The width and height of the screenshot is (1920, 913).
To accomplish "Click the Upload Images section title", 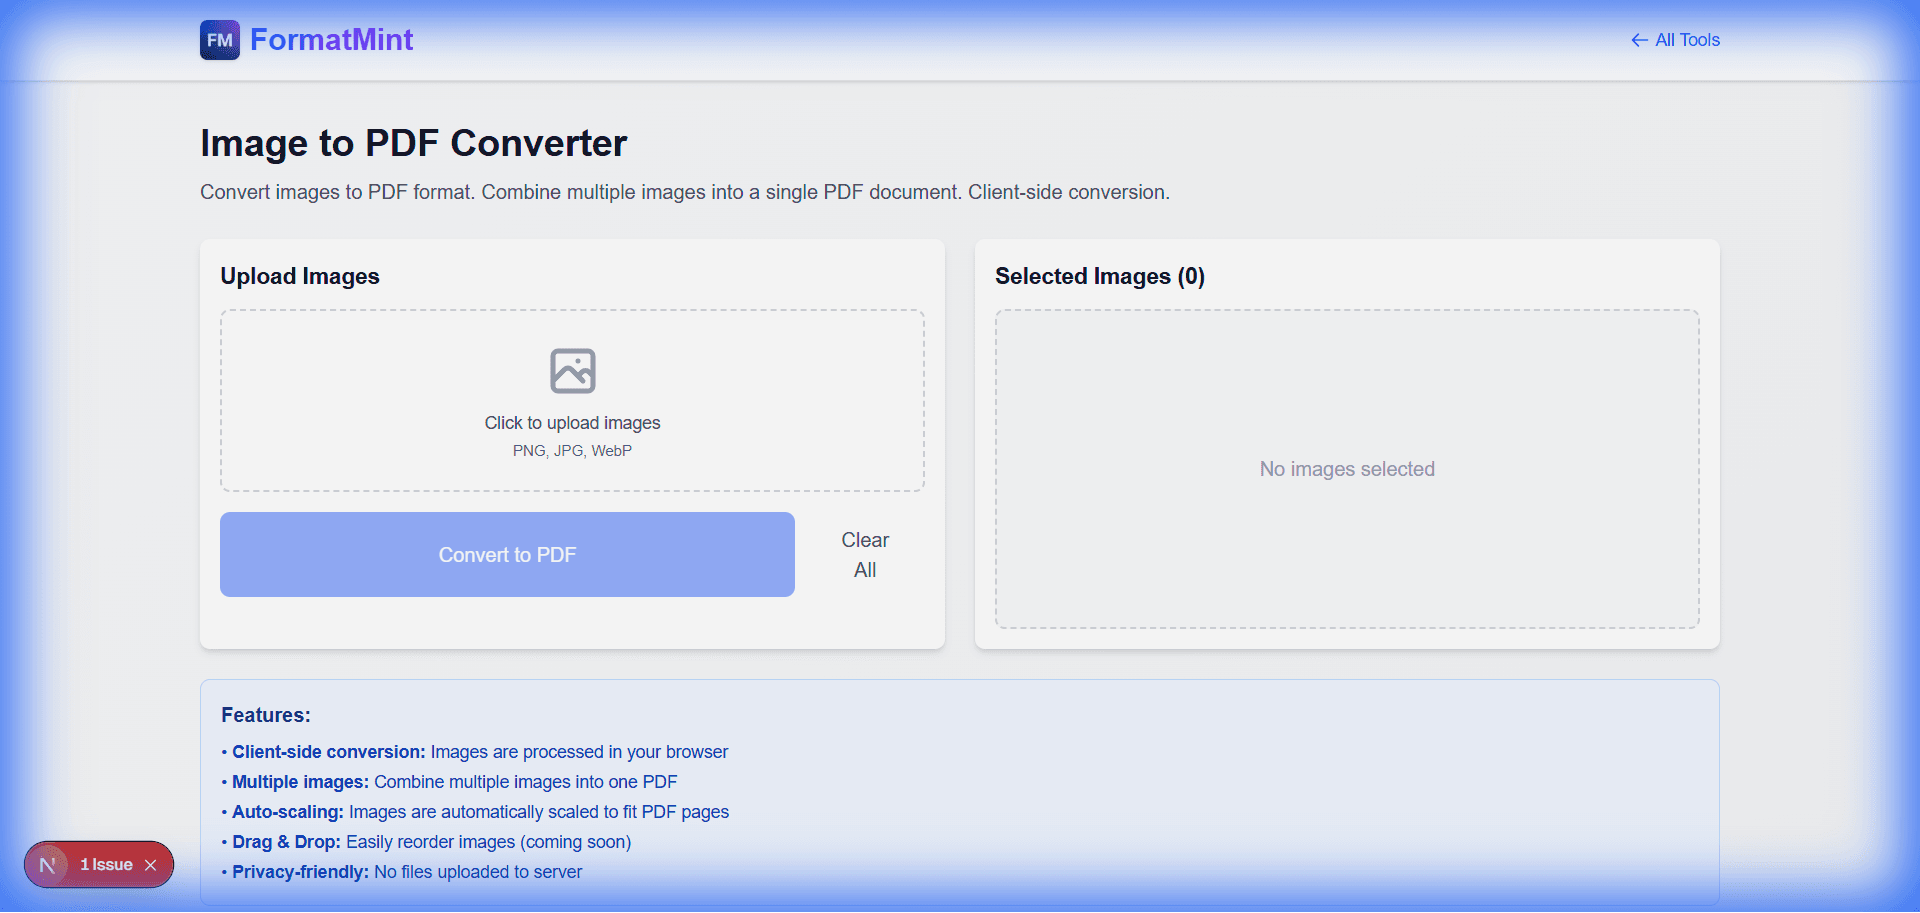I will 299,276.
